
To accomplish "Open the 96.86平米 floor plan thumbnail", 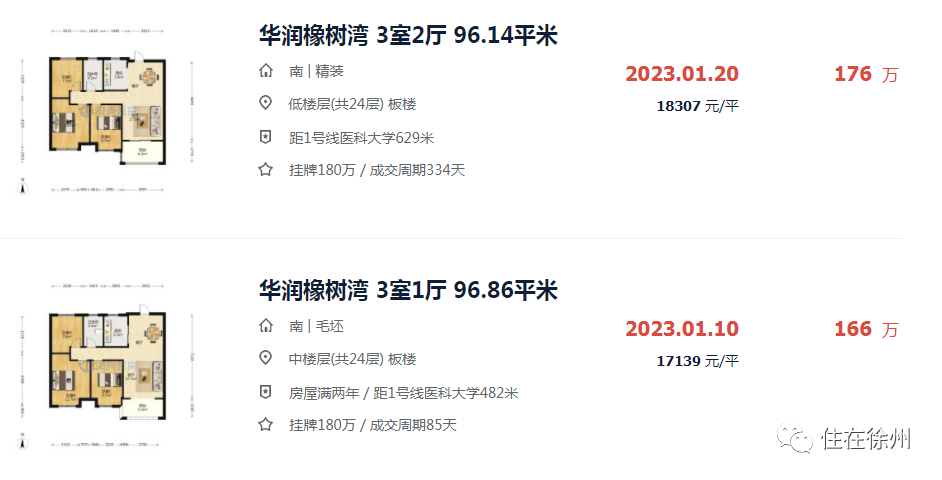I will [107, 366].
